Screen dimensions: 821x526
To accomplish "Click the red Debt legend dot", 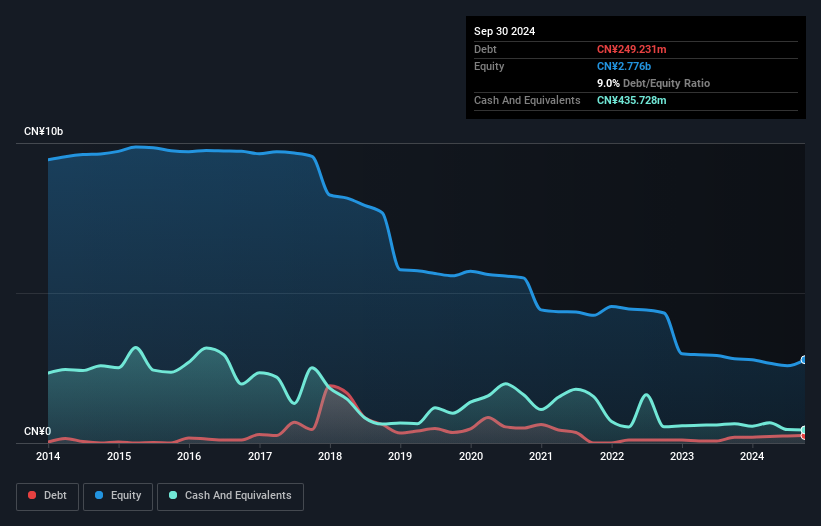I will 32,495.
